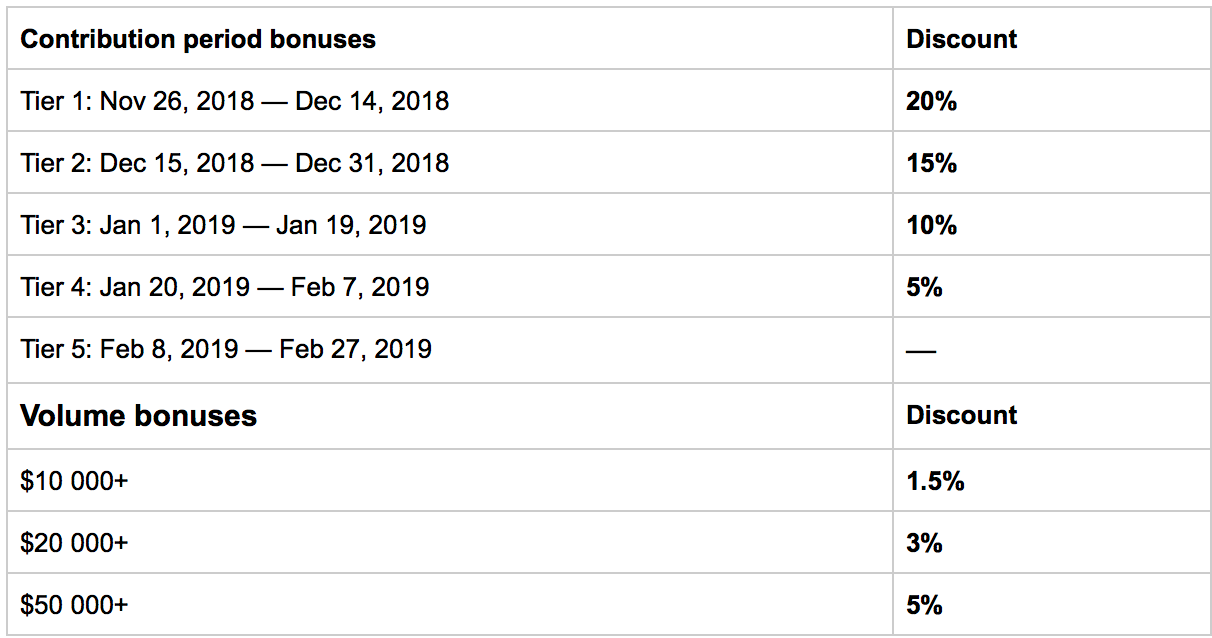Click the dash in the Tier 5 row

tap(921, 351)
